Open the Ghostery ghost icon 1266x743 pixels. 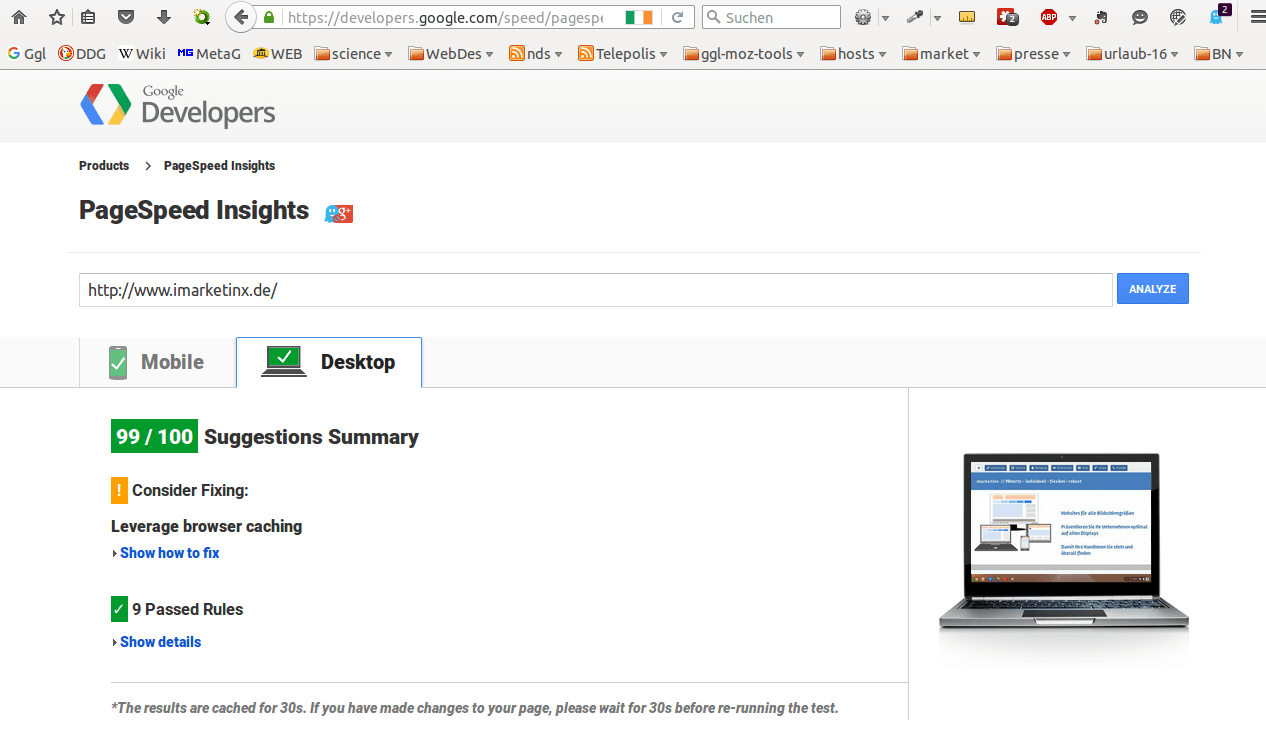click(1218, 16)
